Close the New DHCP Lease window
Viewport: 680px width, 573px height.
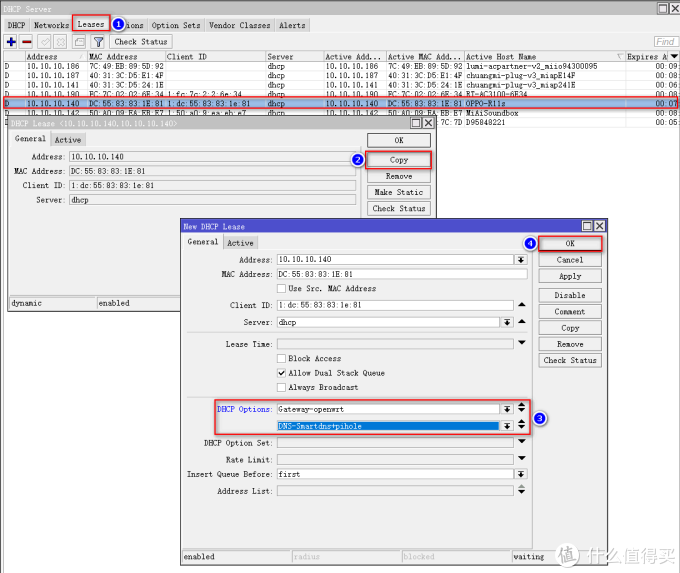(x=600, y=226)
